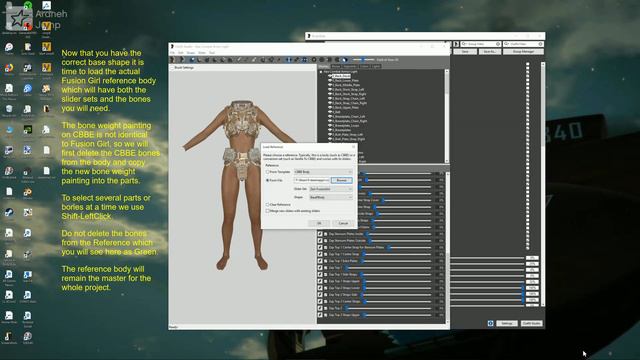The height and width of the screenshot is (360, 640).
Task: Choose the highlighted Select tool in the toolbar
Action: pos(192,60)
